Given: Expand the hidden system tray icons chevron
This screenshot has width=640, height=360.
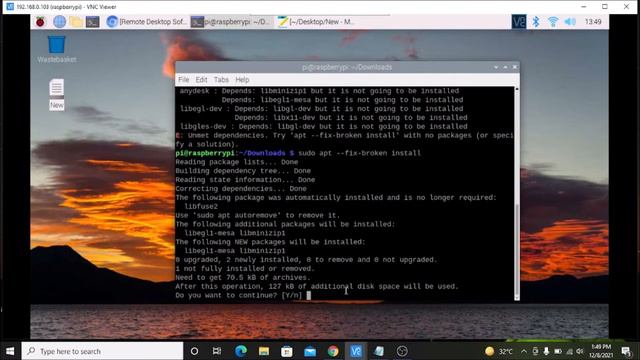Looking at the screenshot, I should [524, 351].
